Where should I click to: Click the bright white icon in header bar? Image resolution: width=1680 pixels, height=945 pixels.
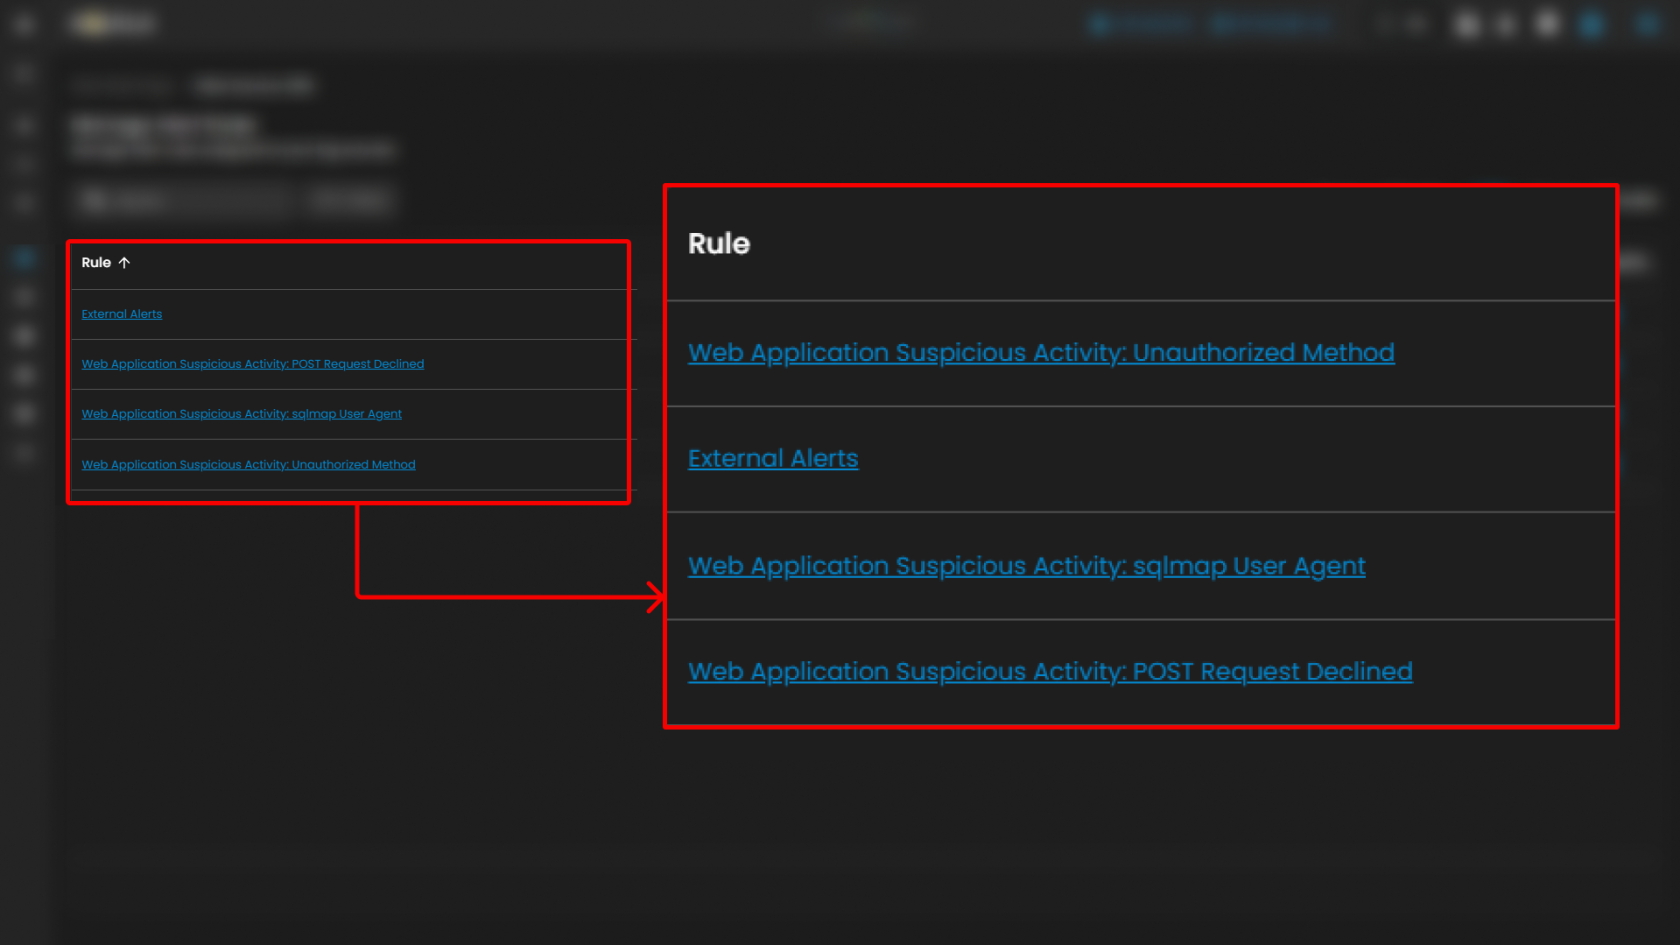click(x=1547, y=23)
